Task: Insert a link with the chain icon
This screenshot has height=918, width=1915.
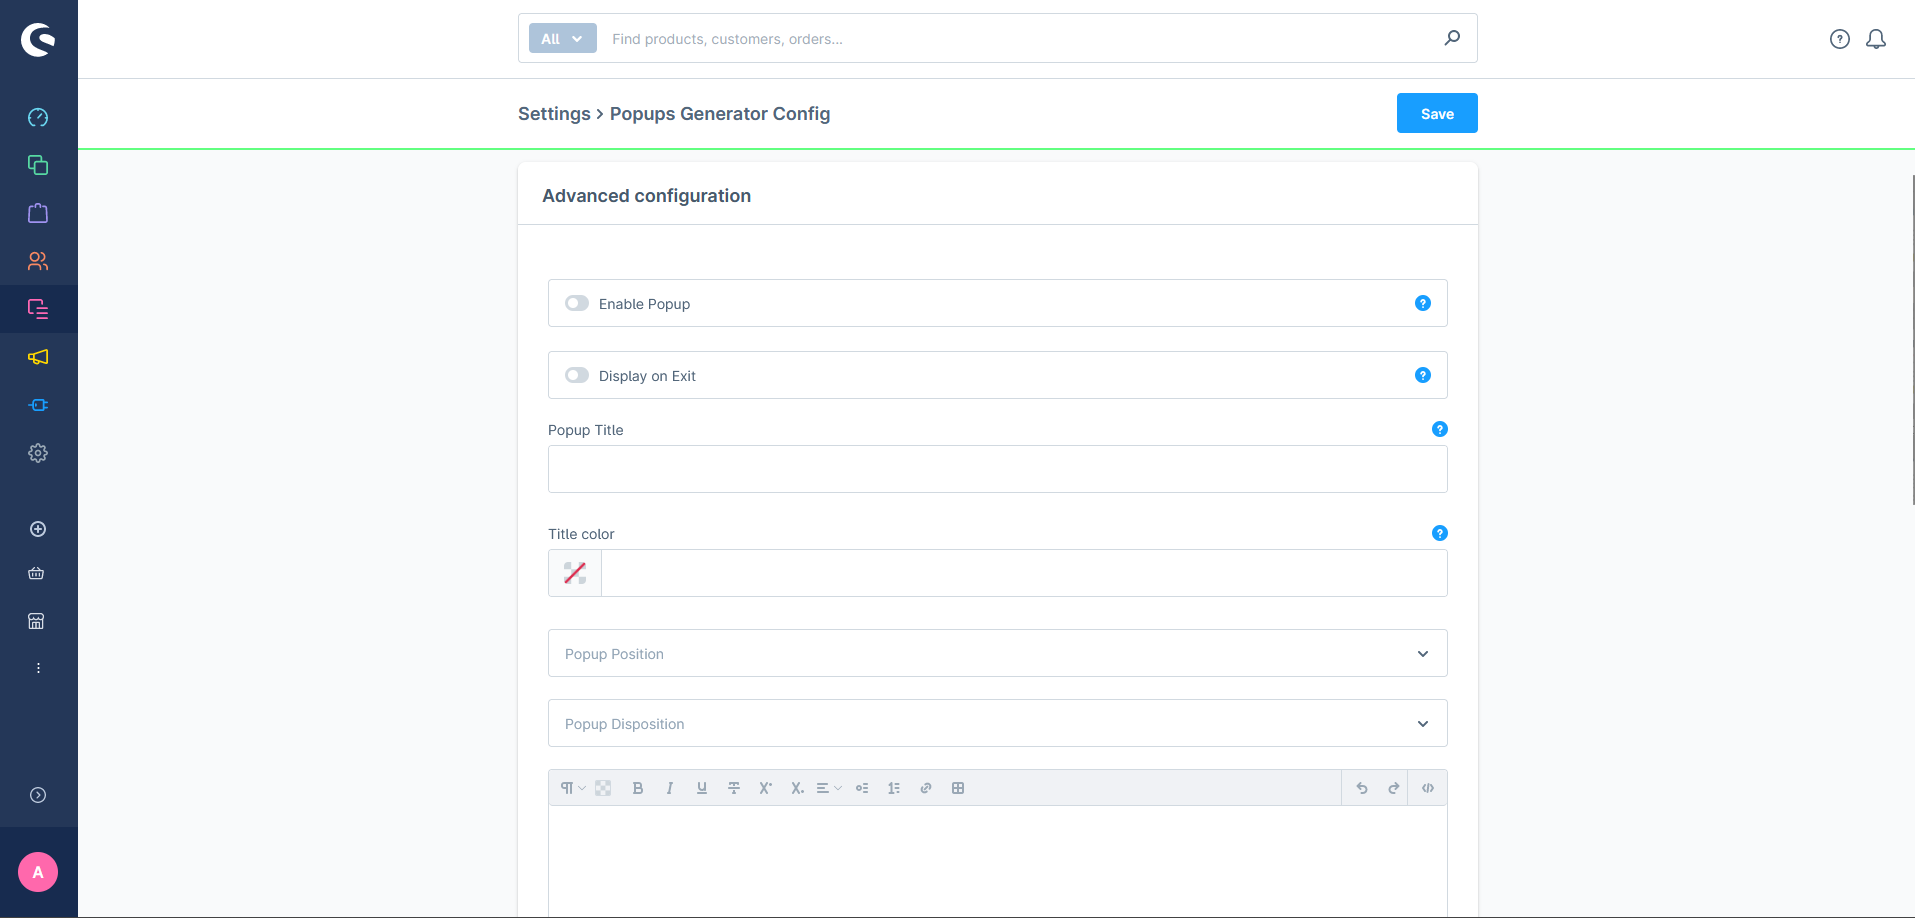Action: [926, 788]
